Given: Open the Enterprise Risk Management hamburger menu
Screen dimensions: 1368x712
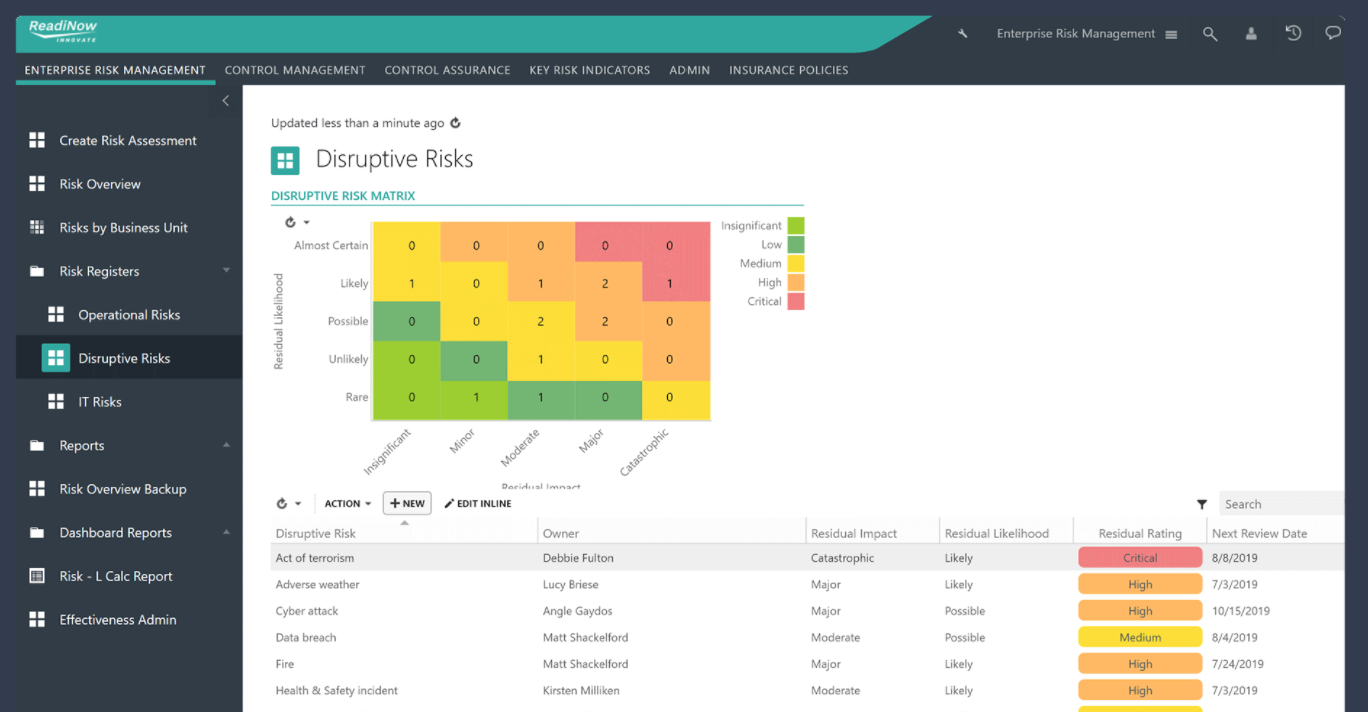Looking at the screenshot, I should pos(1171,34).
